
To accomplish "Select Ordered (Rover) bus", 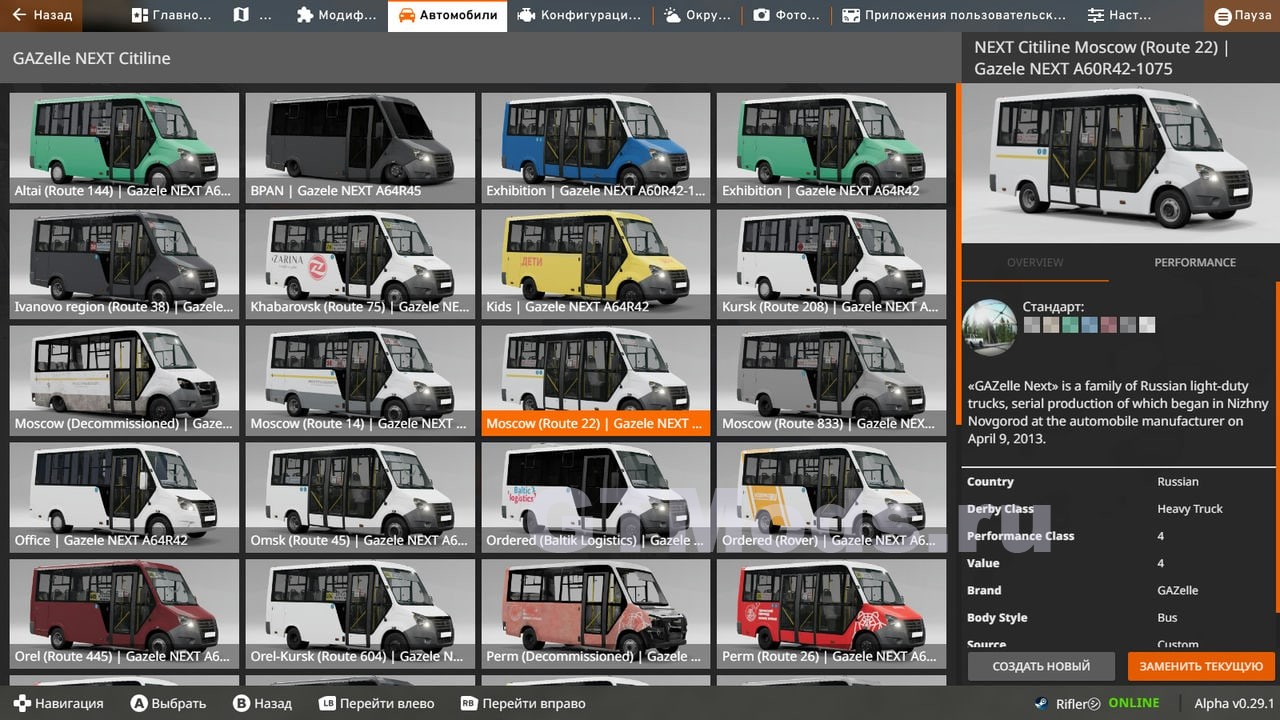I will [832, 498].
